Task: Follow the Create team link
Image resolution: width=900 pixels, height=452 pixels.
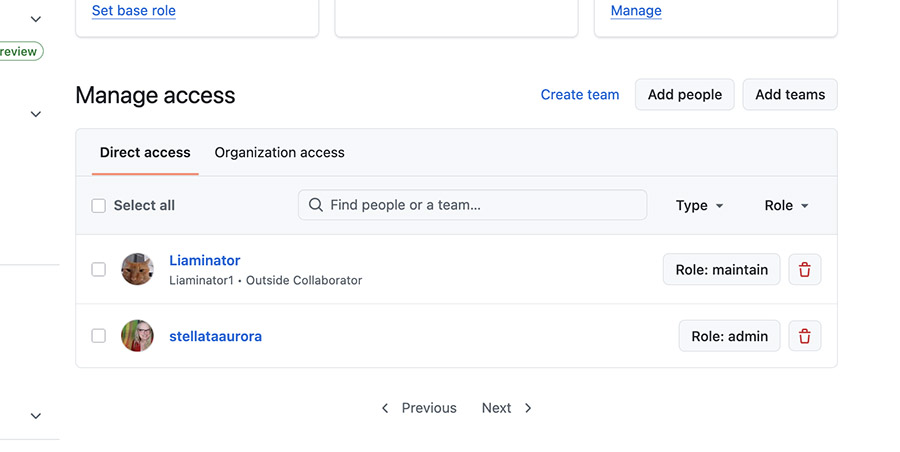Action: 580,94
